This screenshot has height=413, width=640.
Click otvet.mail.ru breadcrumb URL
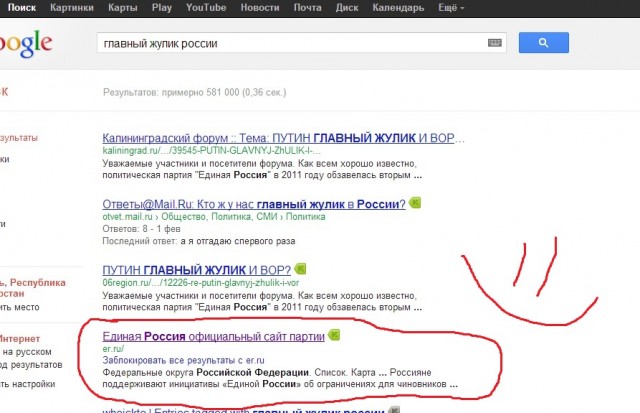tap(213, 217)
